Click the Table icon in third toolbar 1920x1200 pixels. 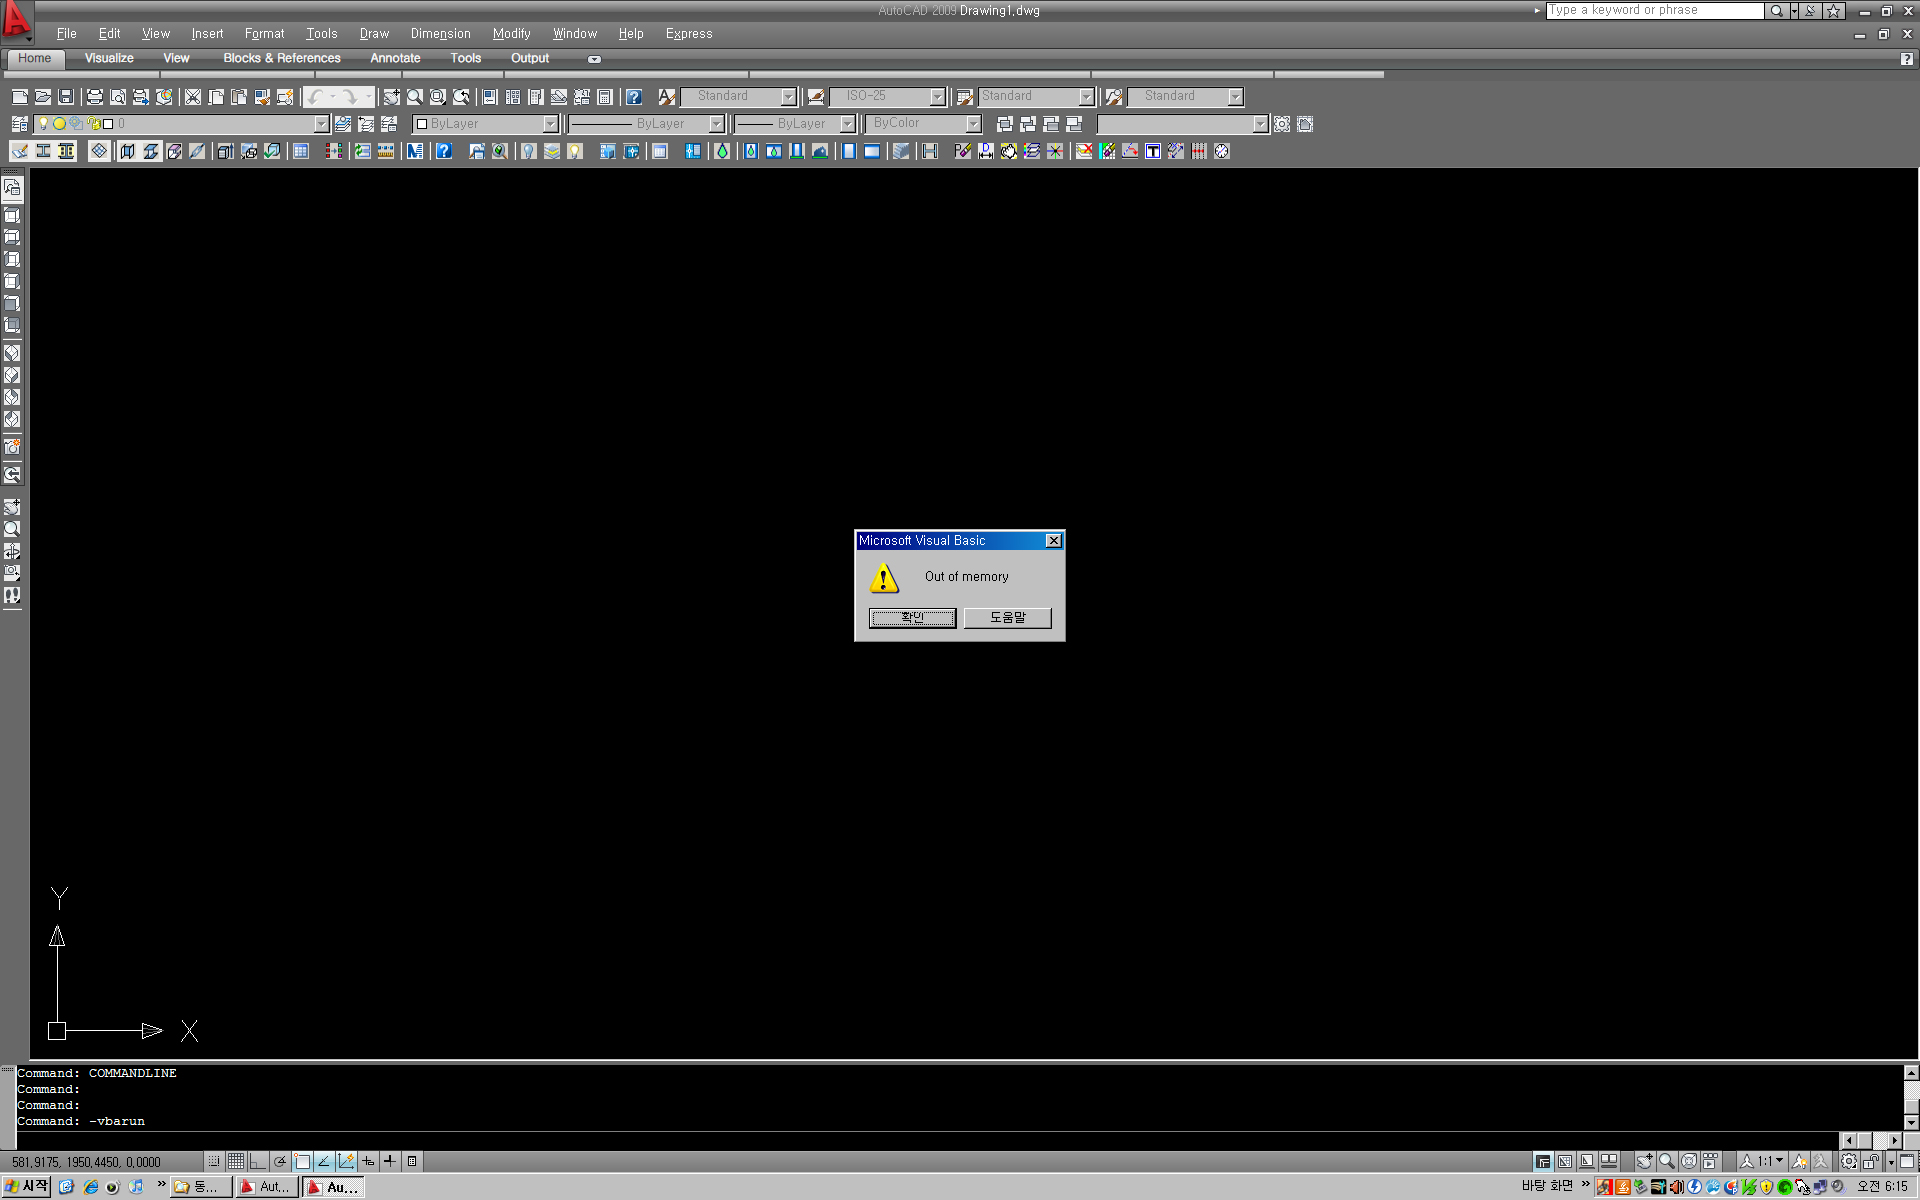pos(300,151)
